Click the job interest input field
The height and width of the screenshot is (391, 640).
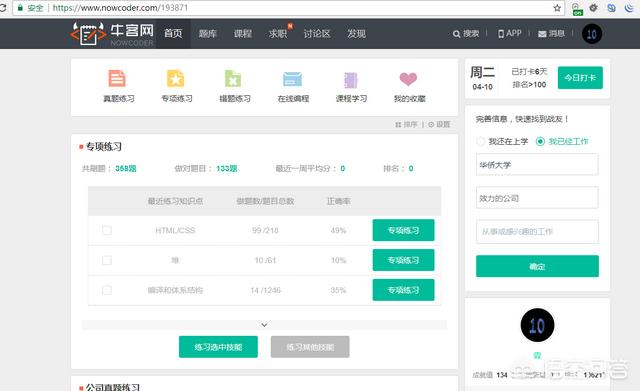pos(537,231)
